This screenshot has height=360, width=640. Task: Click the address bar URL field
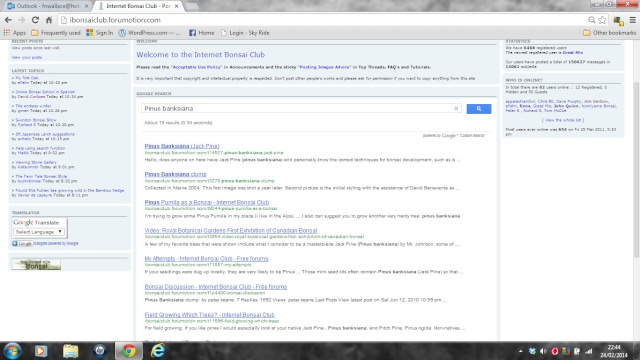322,20
